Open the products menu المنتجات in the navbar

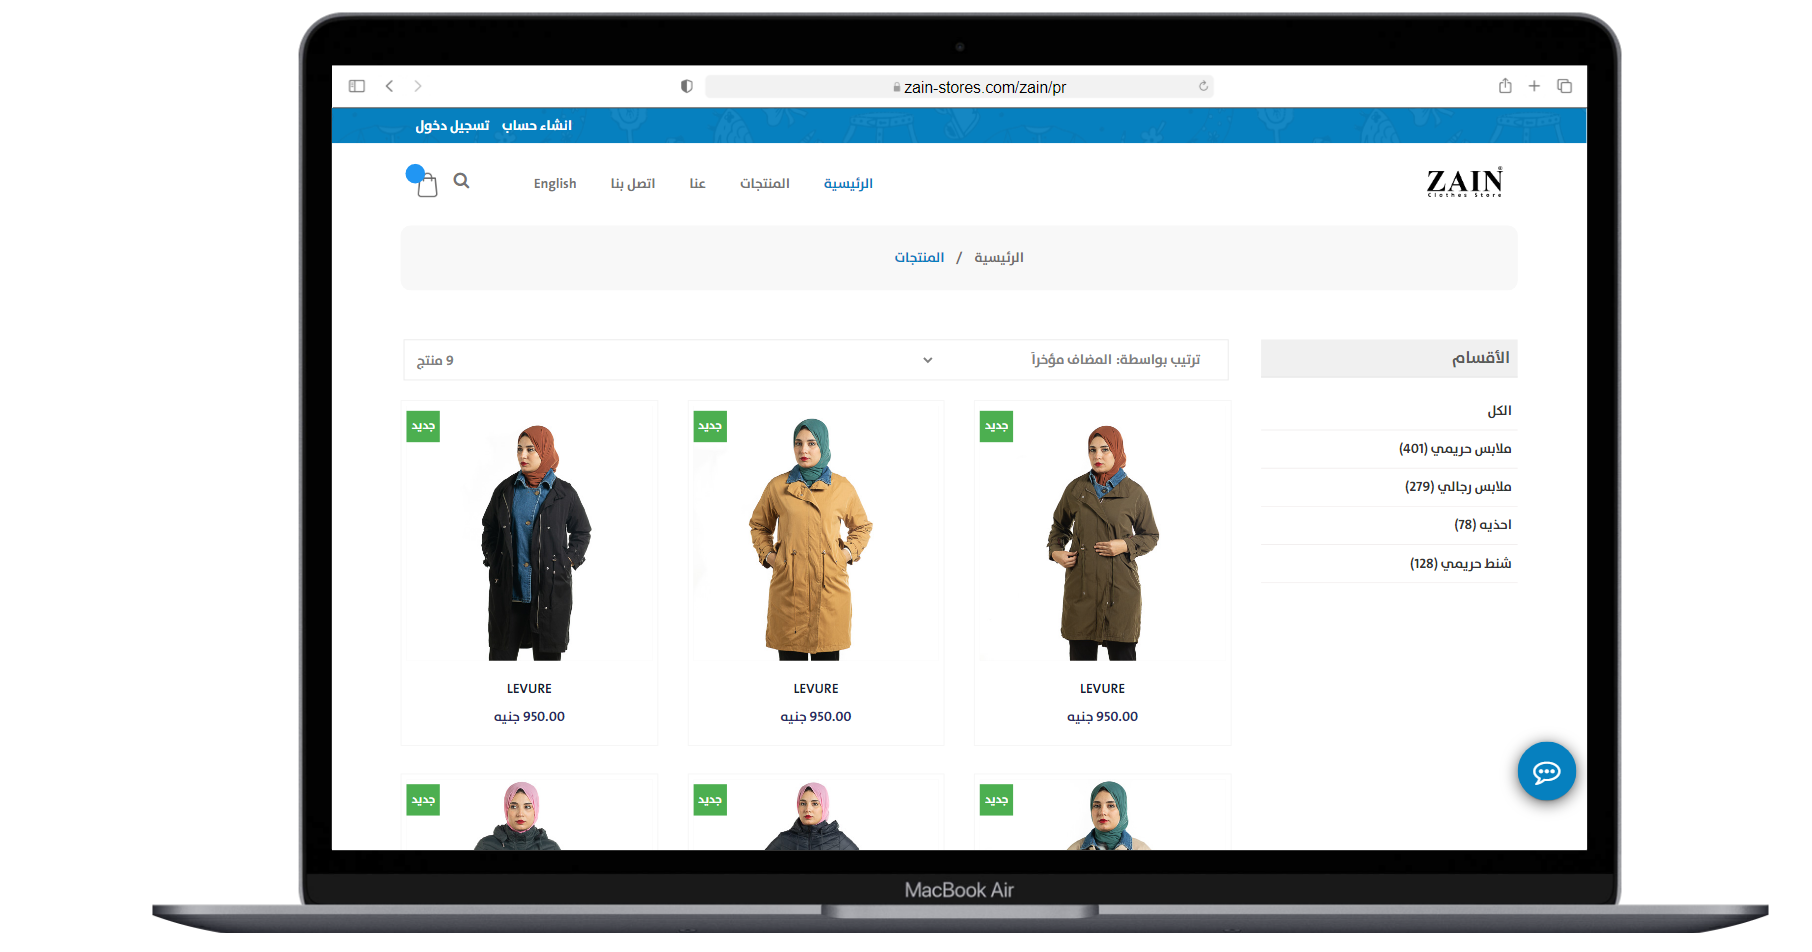pyautogui.click(x=765, y=183)
